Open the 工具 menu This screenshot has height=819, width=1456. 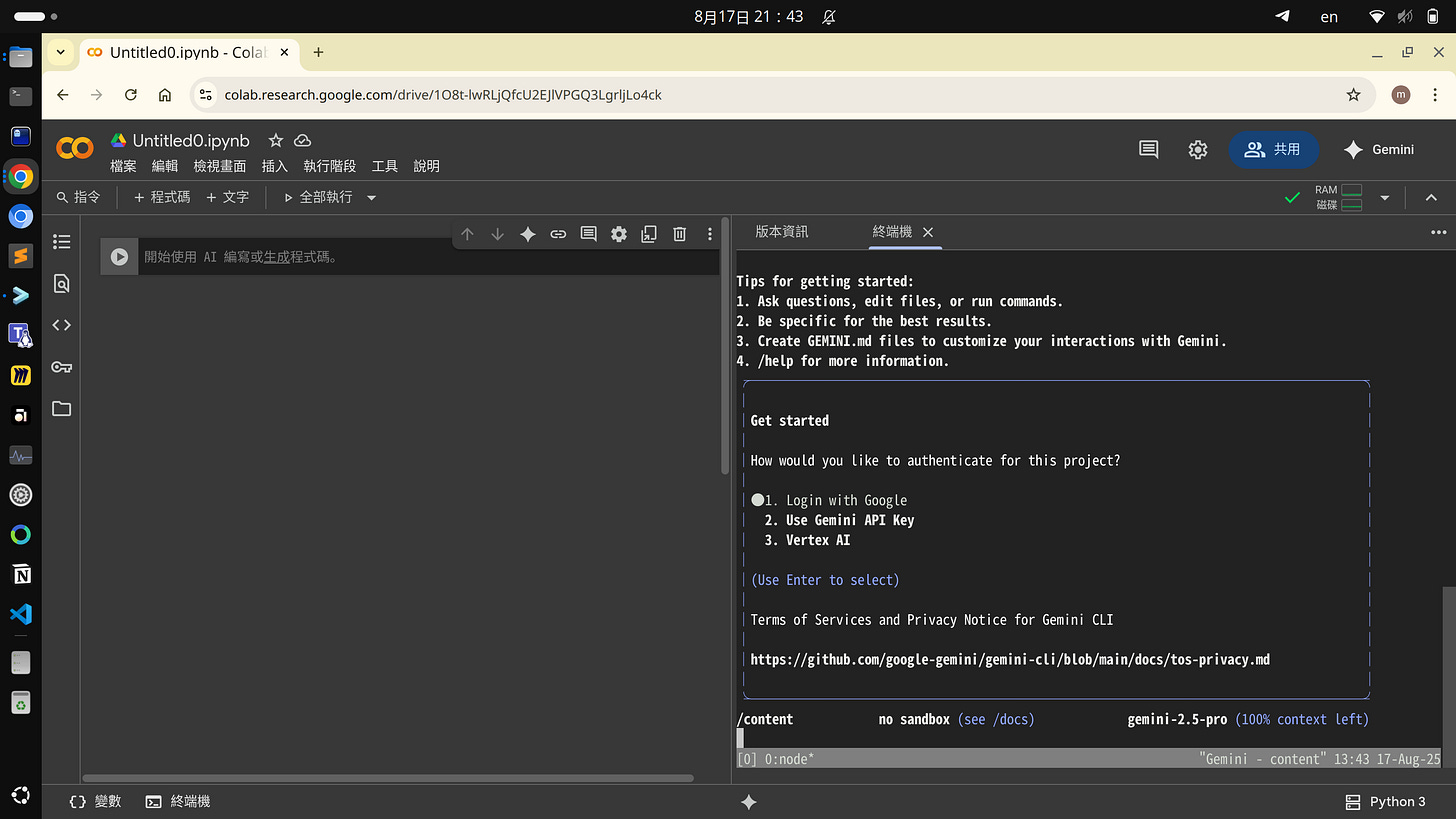coord(384,166)
